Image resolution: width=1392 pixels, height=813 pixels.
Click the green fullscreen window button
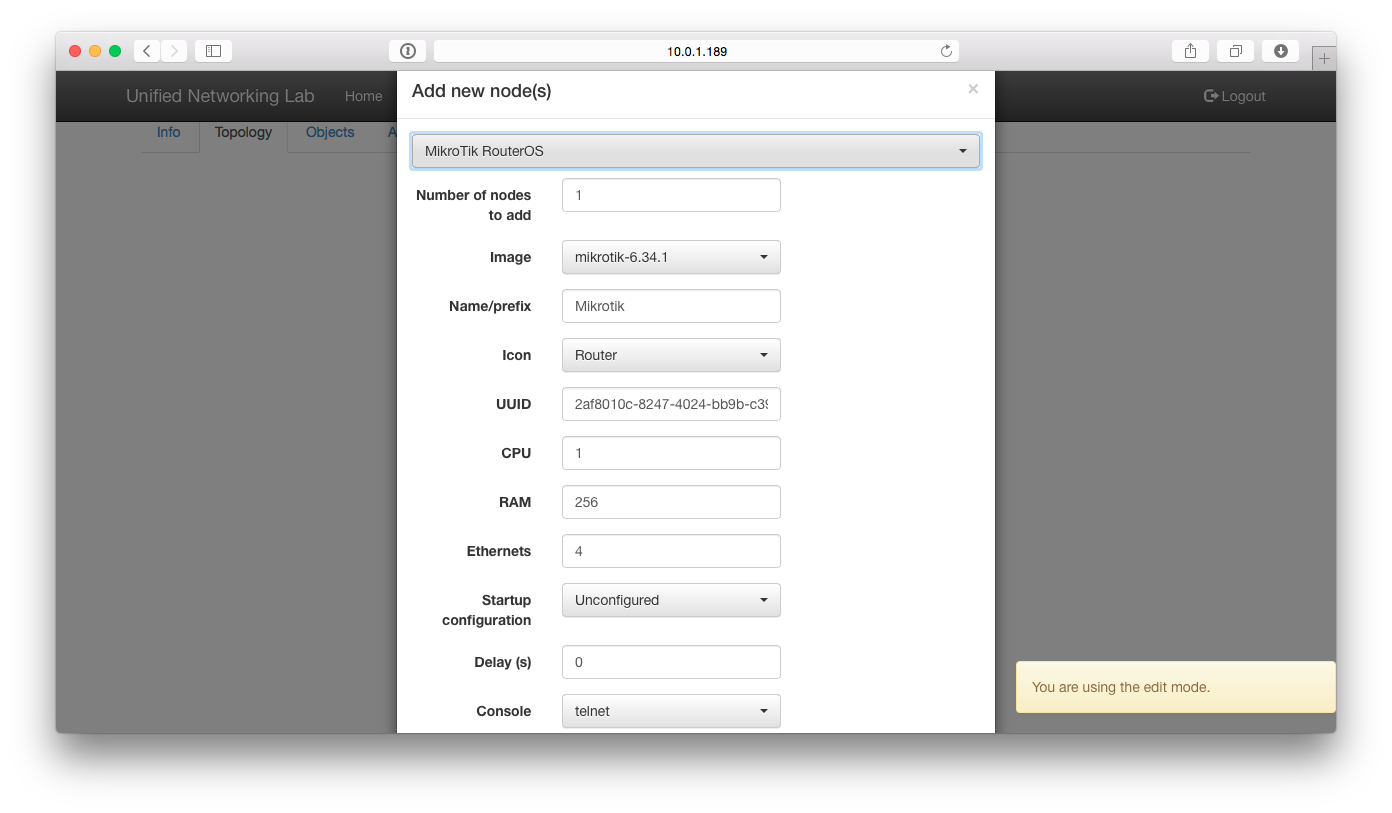[115, 51]
